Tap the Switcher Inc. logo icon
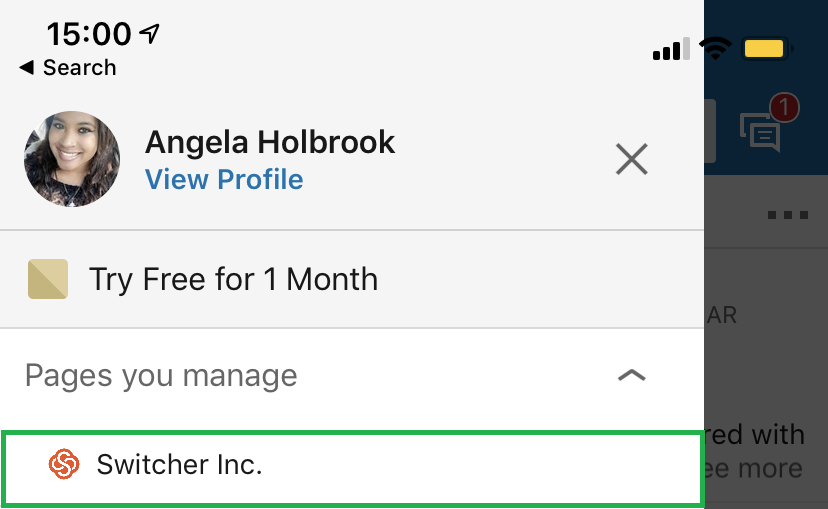 (64, 464)
